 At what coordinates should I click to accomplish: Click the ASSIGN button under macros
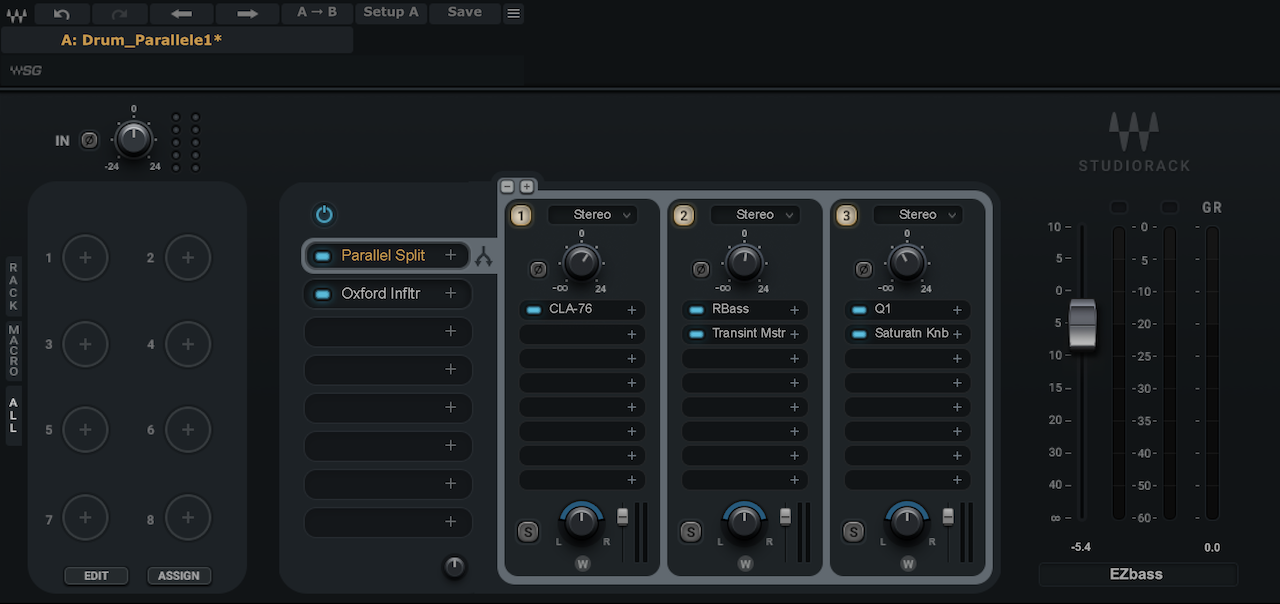(x=179, y=576)
